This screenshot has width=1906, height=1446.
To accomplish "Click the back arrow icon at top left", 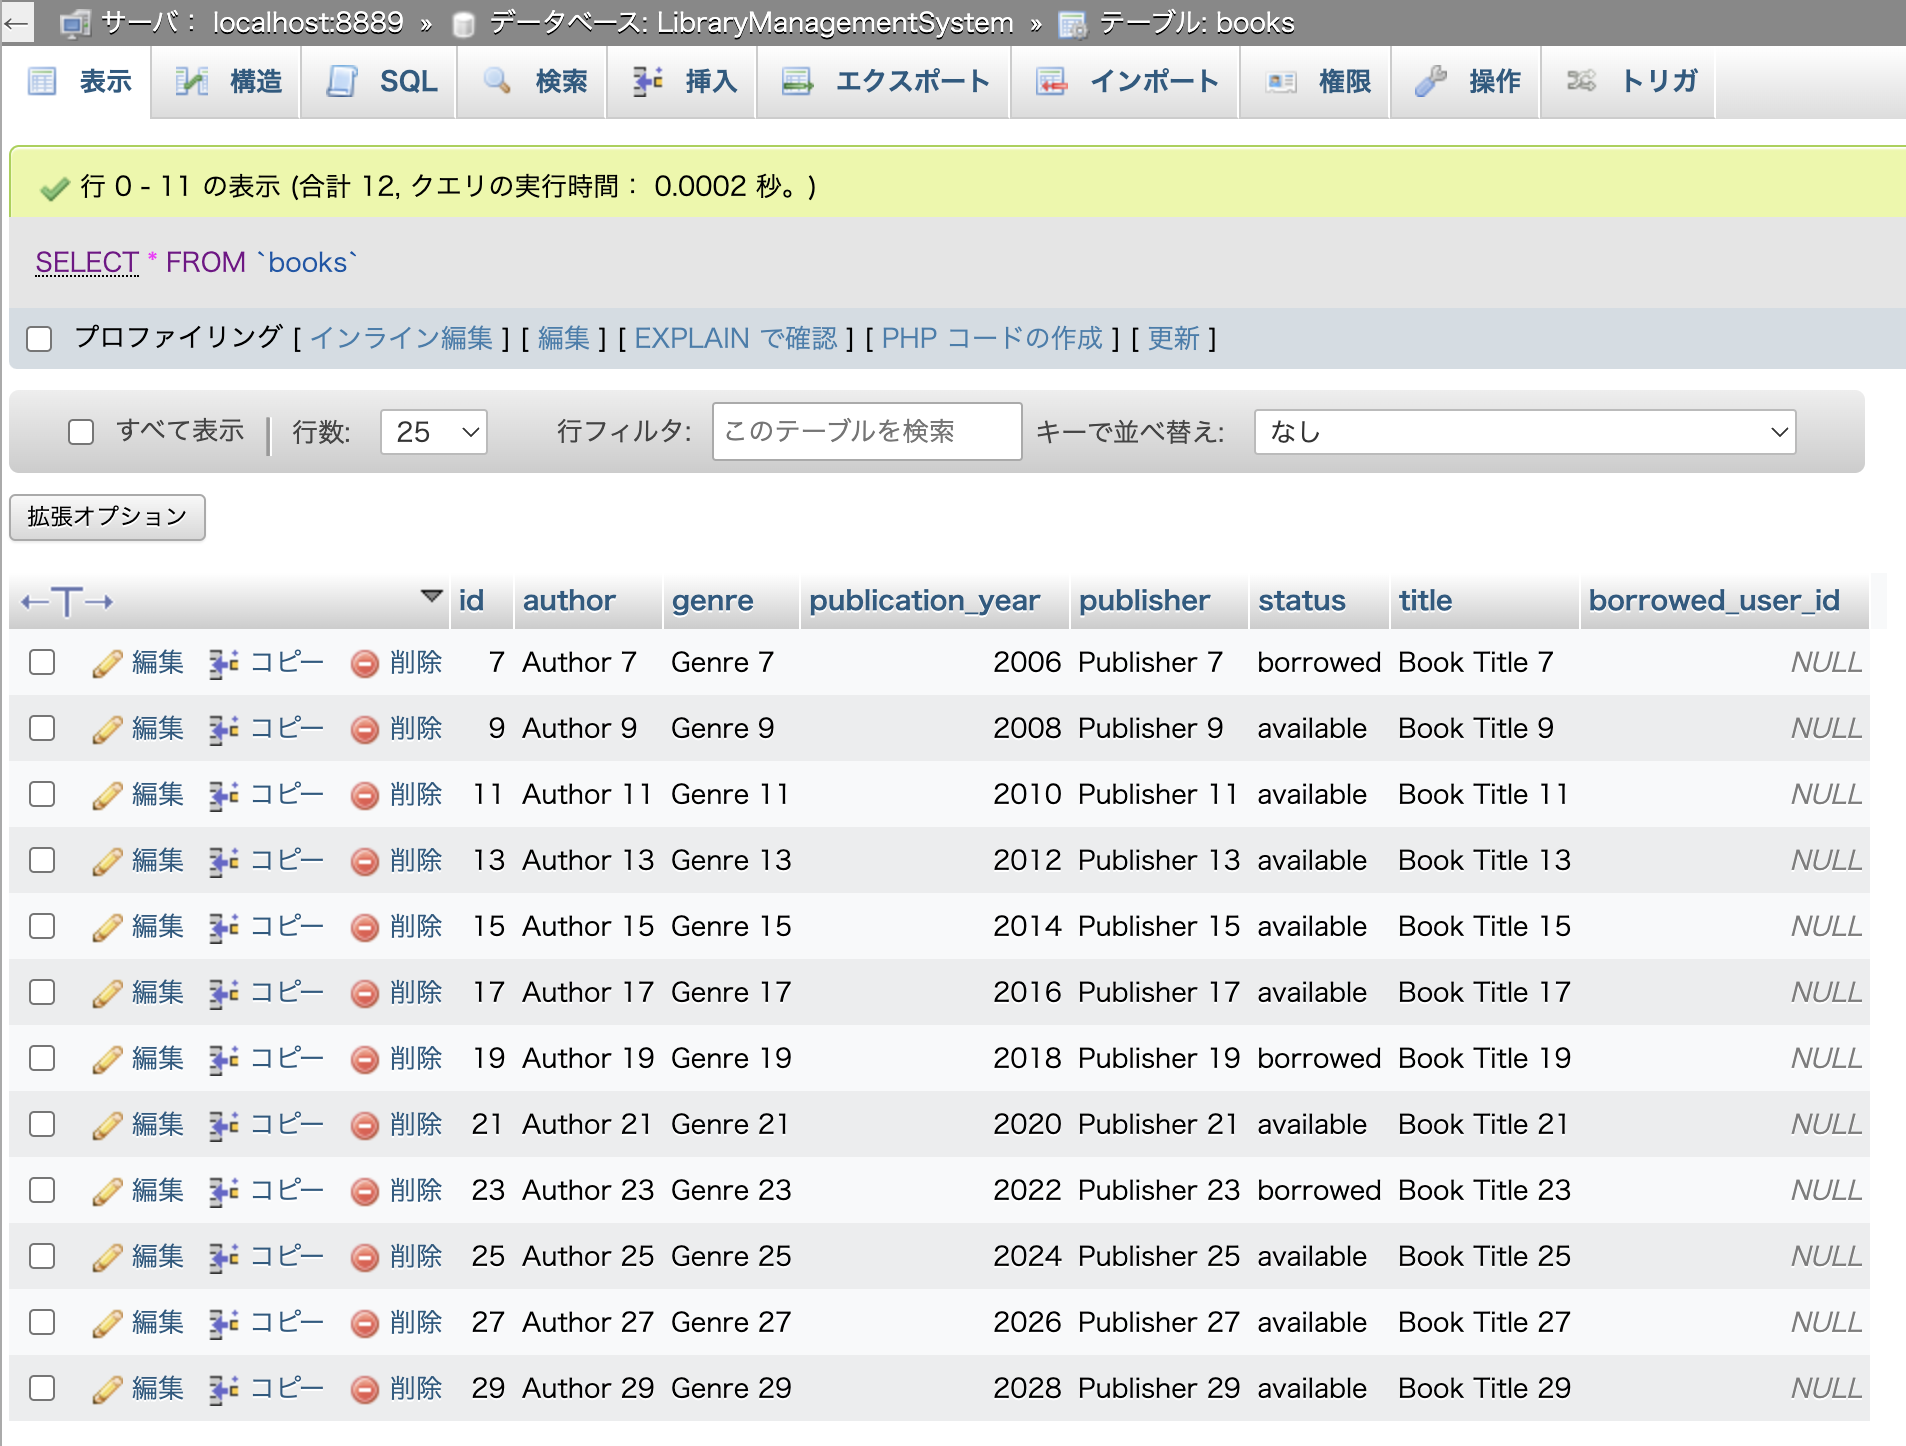I will [16, 22].
